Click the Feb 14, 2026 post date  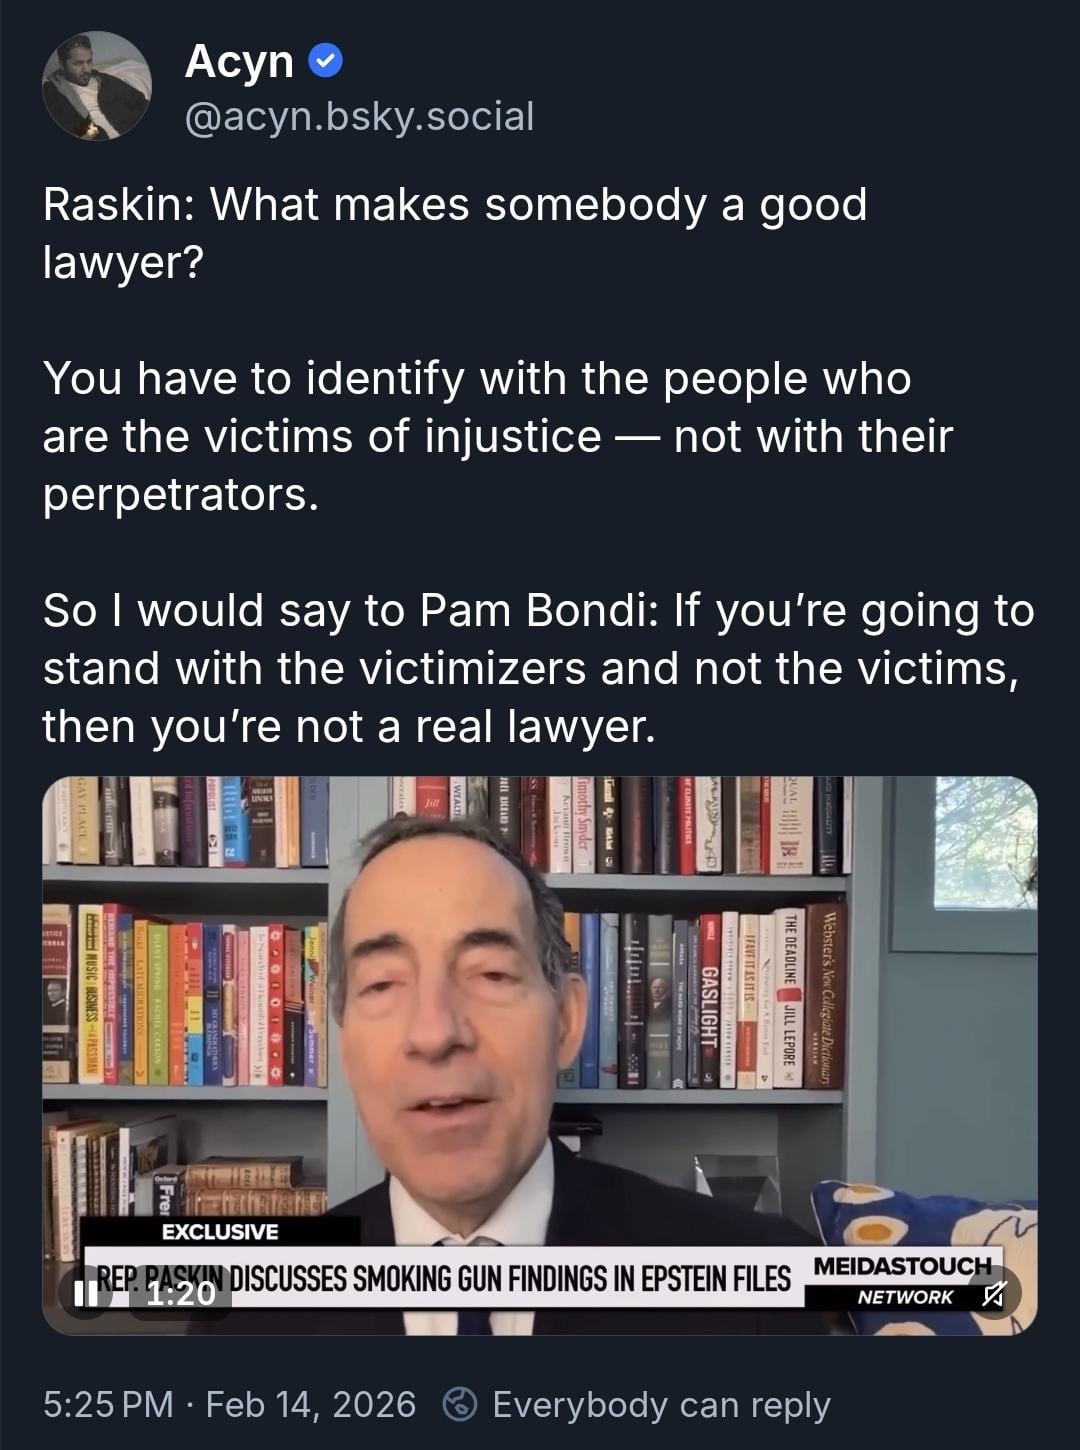[x=310, y=1404]
